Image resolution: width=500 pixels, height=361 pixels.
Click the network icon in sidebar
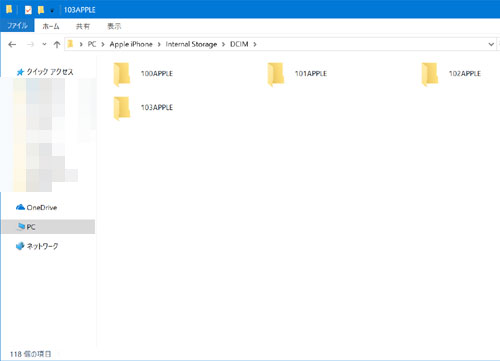20,246
